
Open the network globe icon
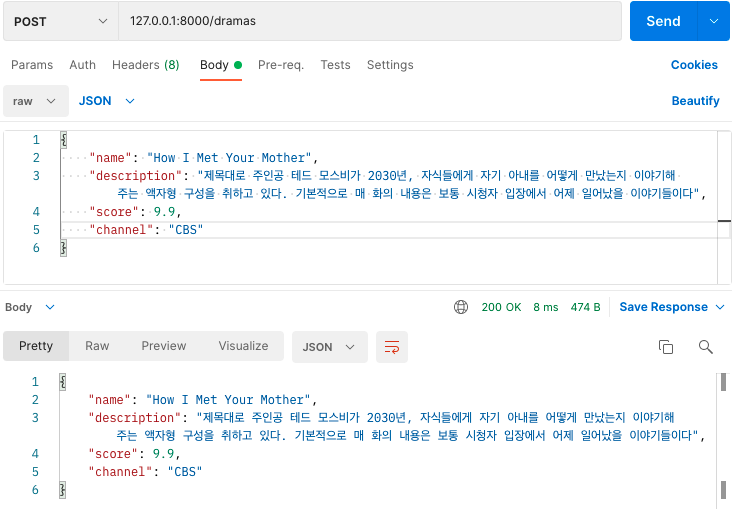461,307
